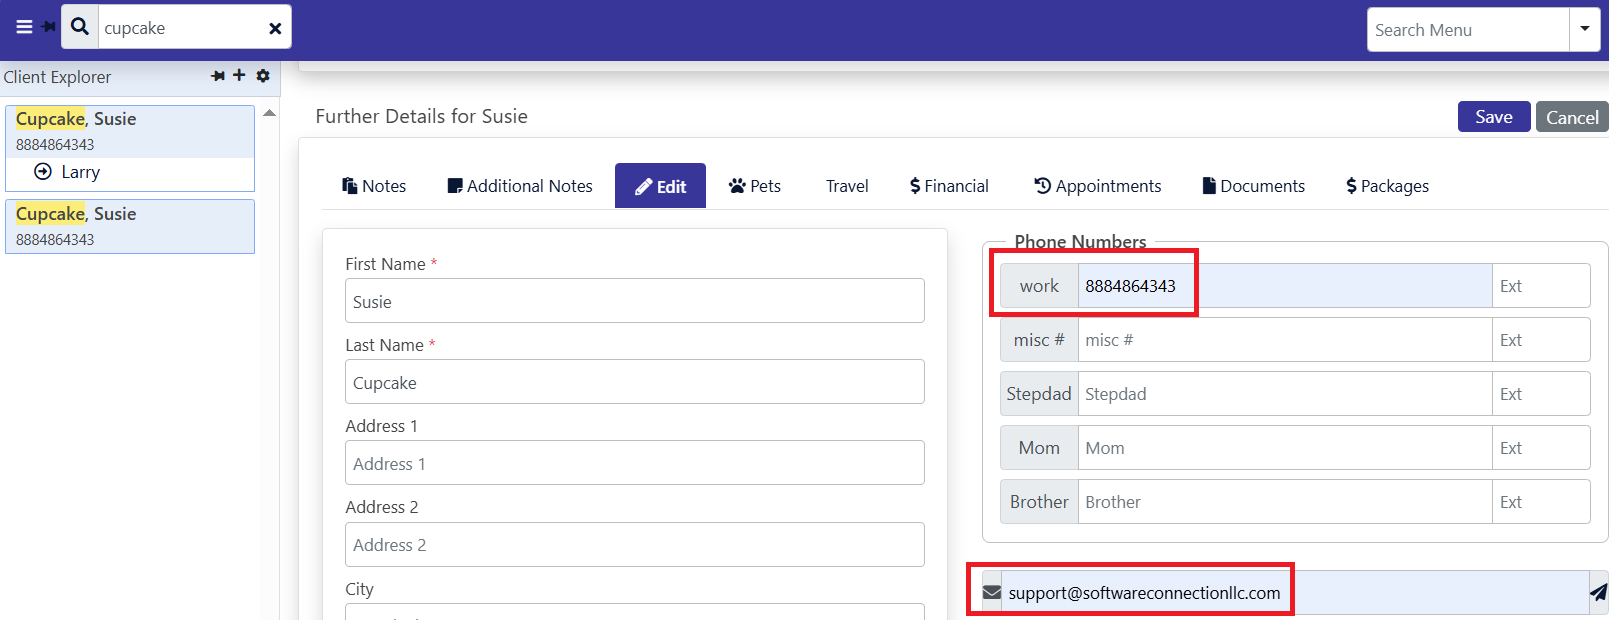
Task: Expand the Search Menu dropdown arrow
Action: click(1584, 29)
